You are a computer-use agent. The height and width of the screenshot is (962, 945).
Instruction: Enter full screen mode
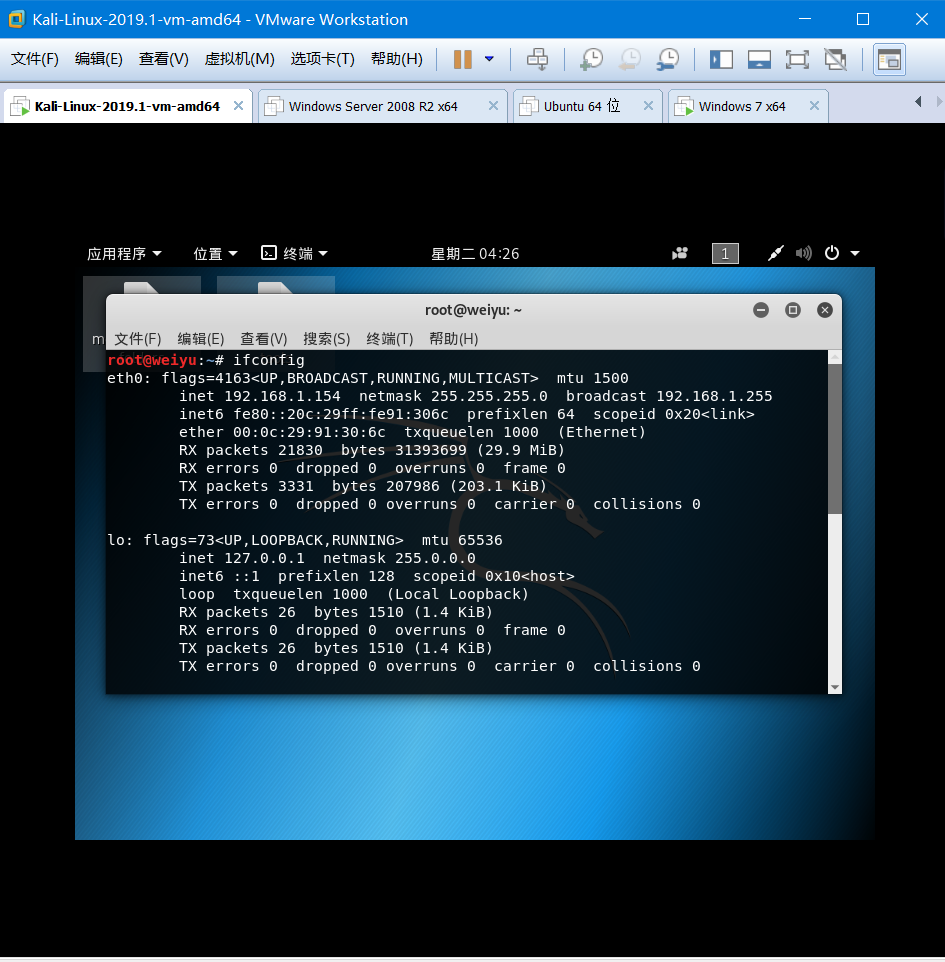click(797, 60)
